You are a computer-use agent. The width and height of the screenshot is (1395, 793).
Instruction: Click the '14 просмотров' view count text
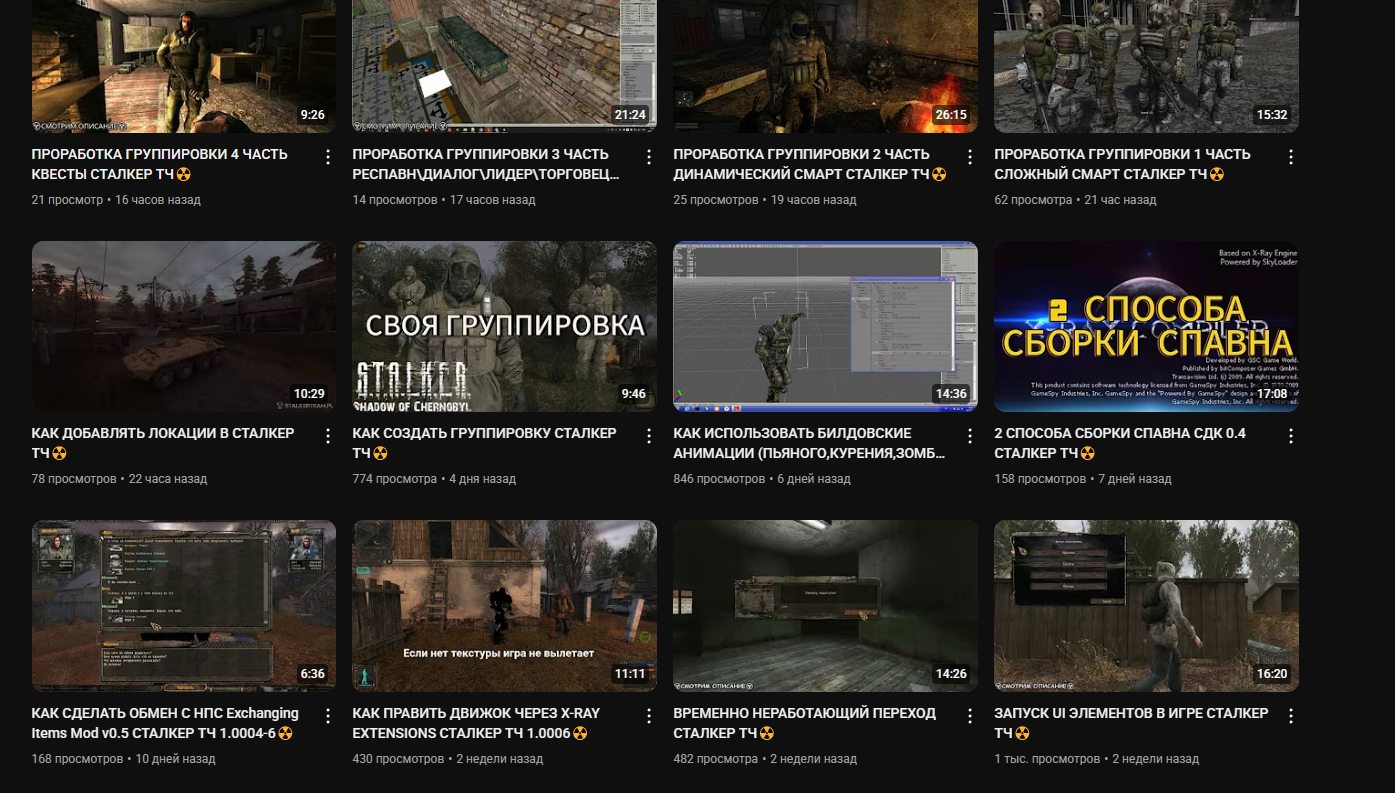[395, 200]
